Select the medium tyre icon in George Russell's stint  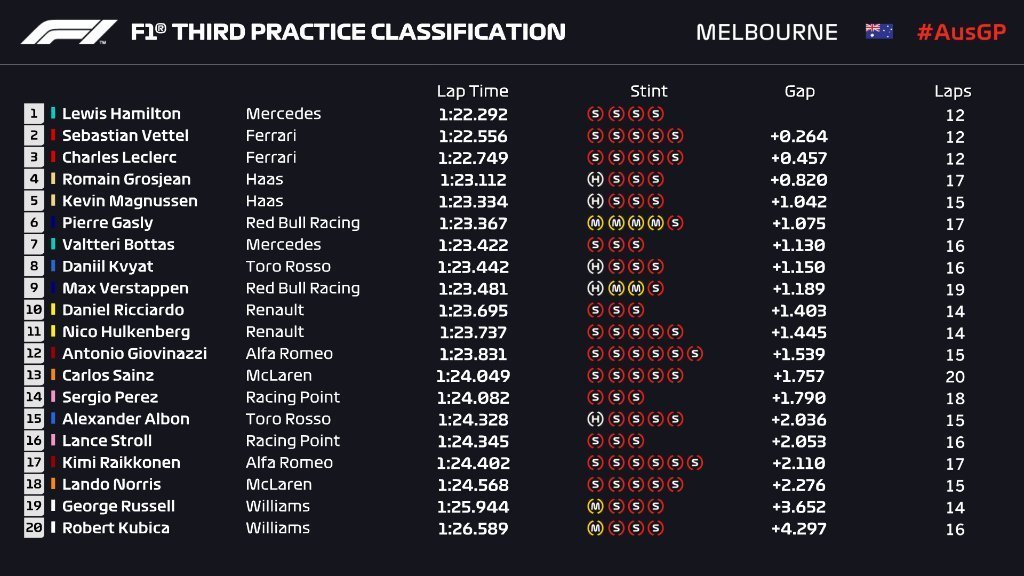click(595, 507)
